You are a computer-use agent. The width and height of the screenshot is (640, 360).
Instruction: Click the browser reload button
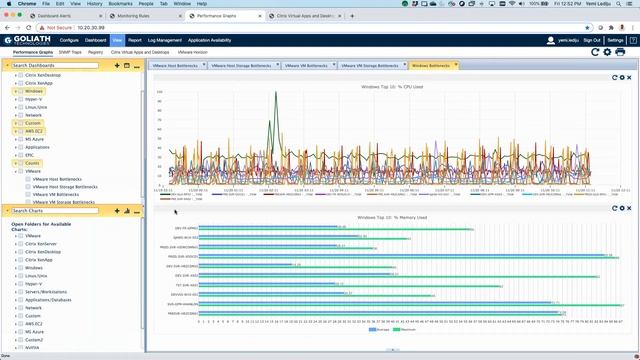(29, 28)
